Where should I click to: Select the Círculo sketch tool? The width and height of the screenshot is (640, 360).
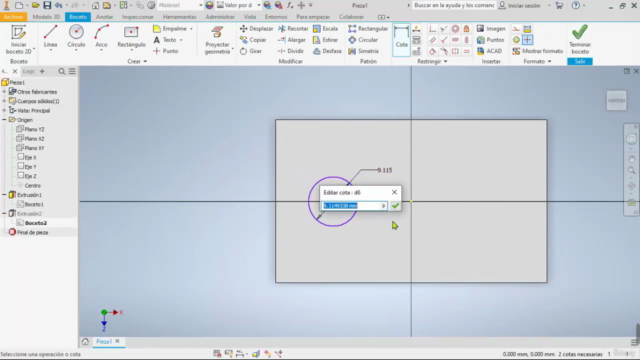click(x=76, y=37)
